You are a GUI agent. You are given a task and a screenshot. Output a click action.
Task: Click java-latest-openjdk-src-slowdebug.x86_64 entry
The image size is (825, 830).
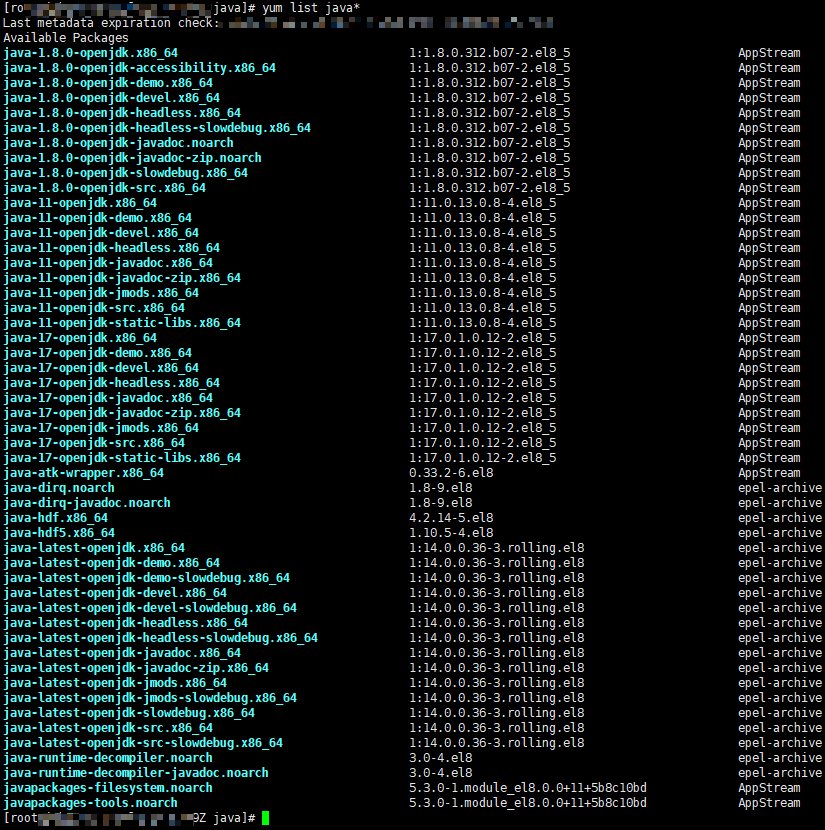[143, 743]
